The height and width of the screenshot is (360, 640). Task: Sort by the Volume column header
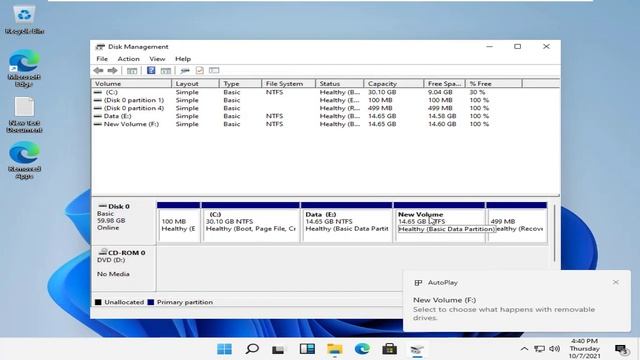[x=131, y=83]
